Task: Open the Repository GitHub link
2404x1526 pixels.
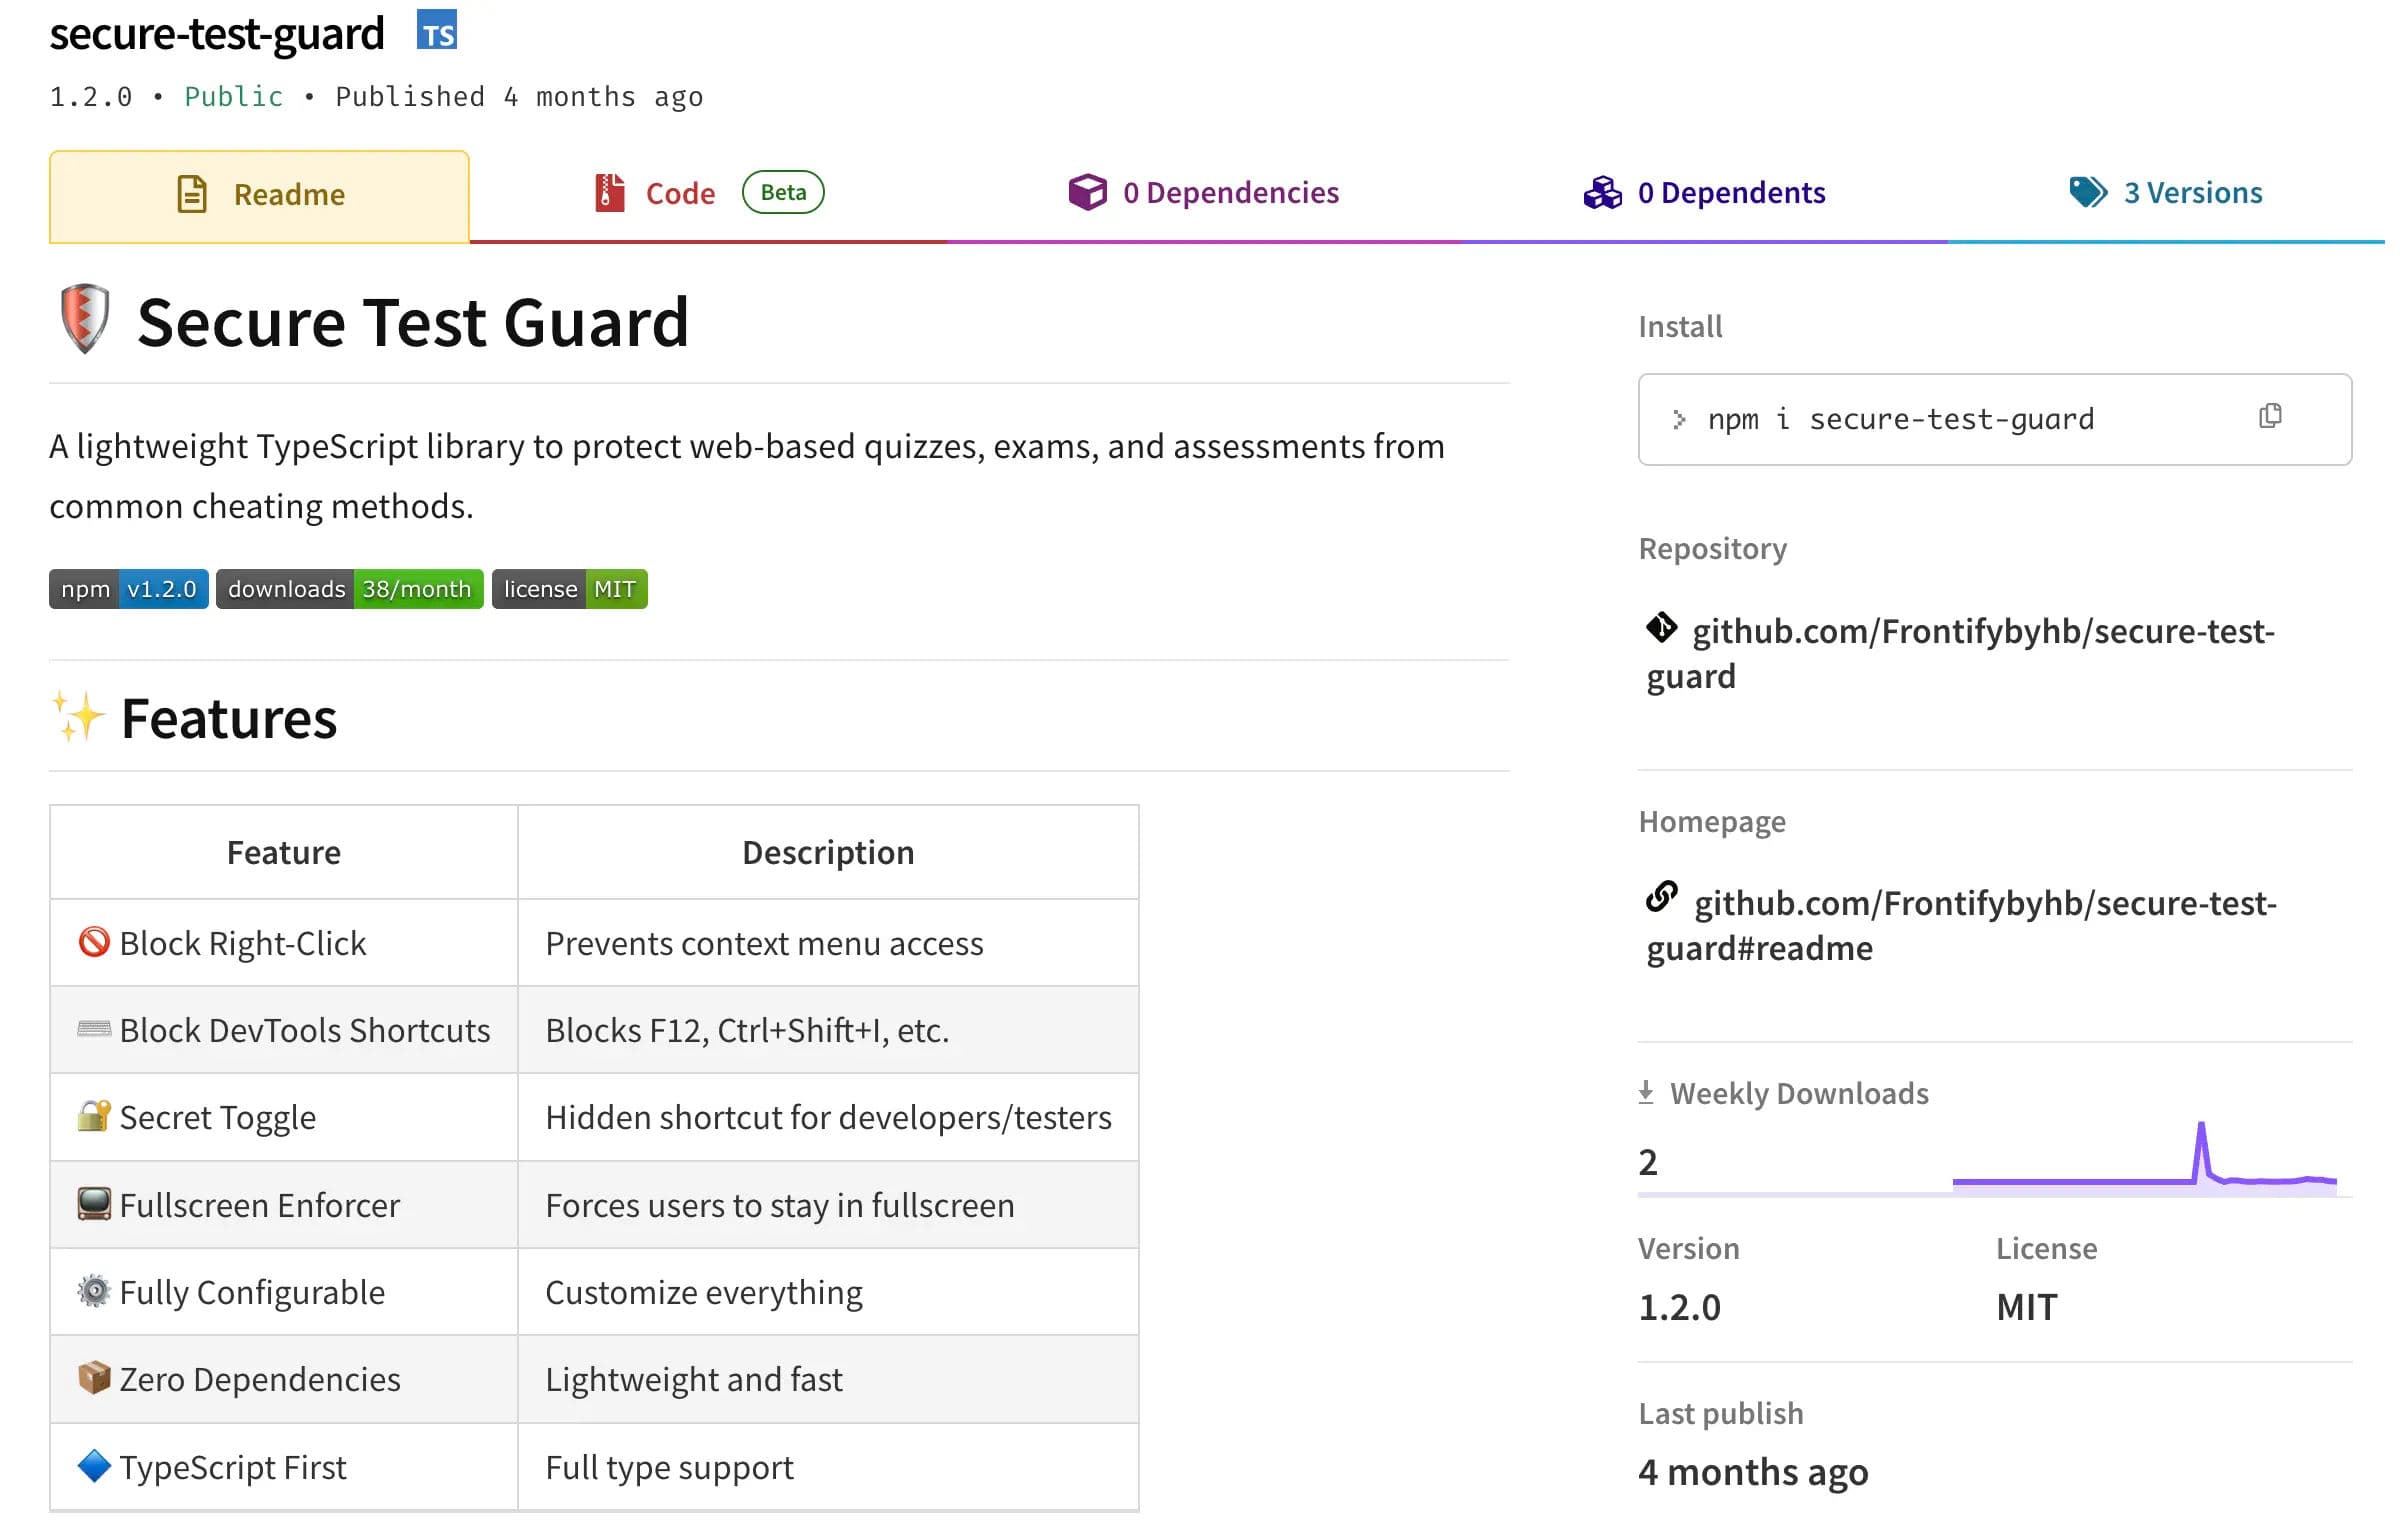Action: (1960, 653)
